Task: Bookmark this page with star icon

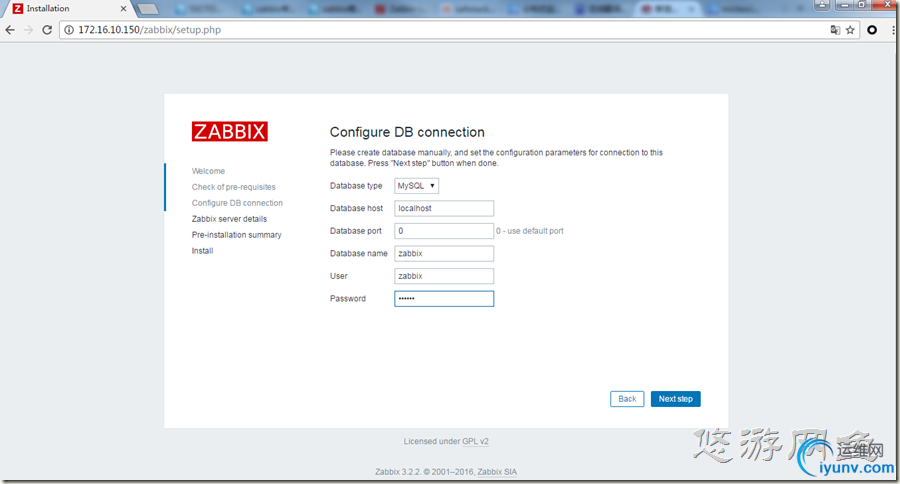Action: point(850,30)
